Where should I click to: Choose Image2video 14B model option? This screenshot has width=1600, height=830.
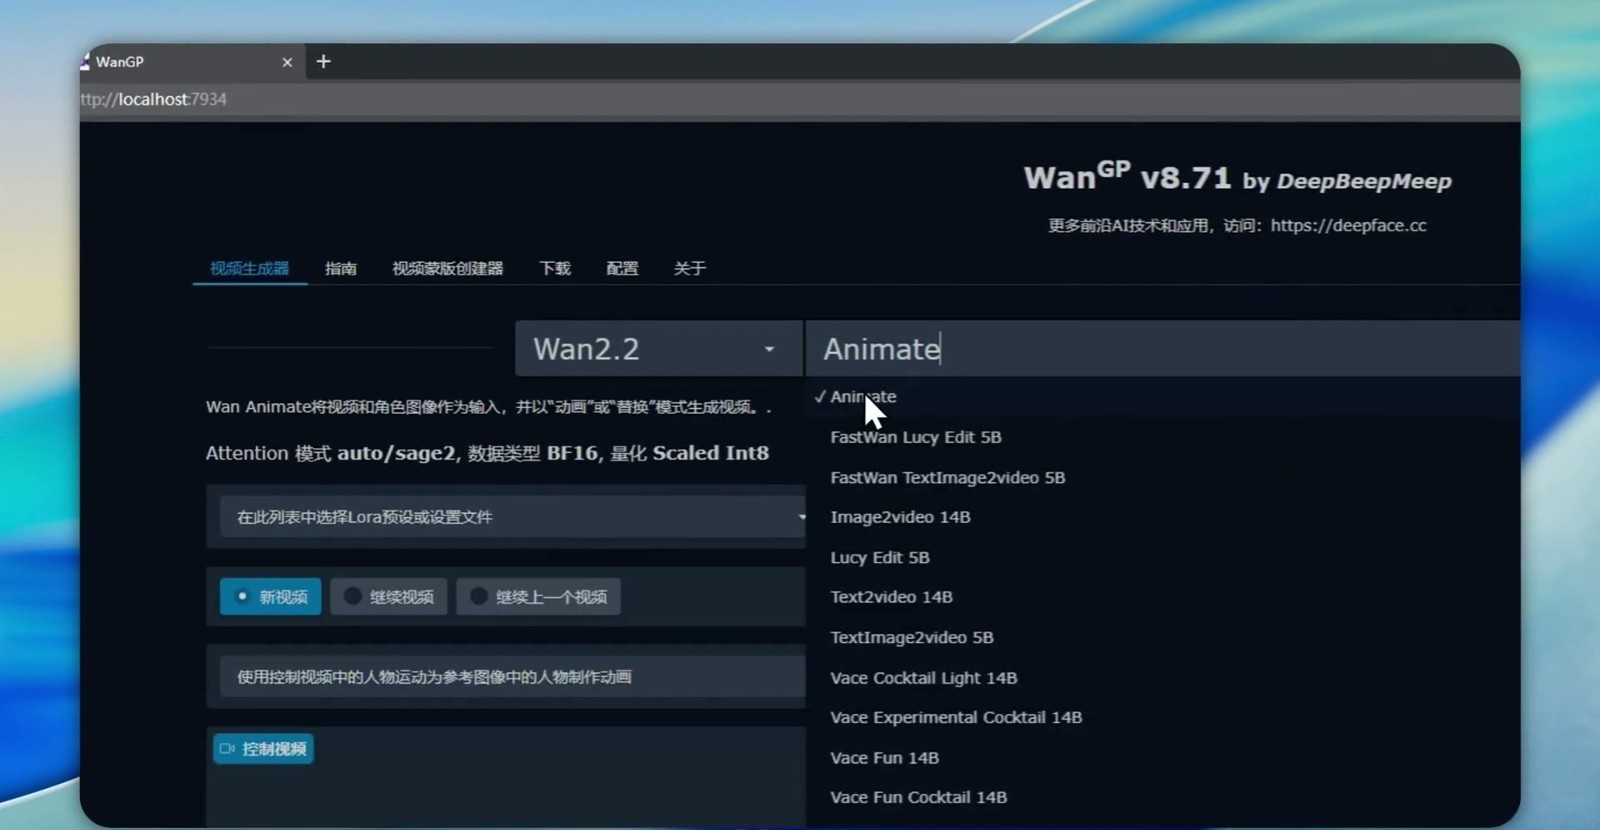point(900,517)
